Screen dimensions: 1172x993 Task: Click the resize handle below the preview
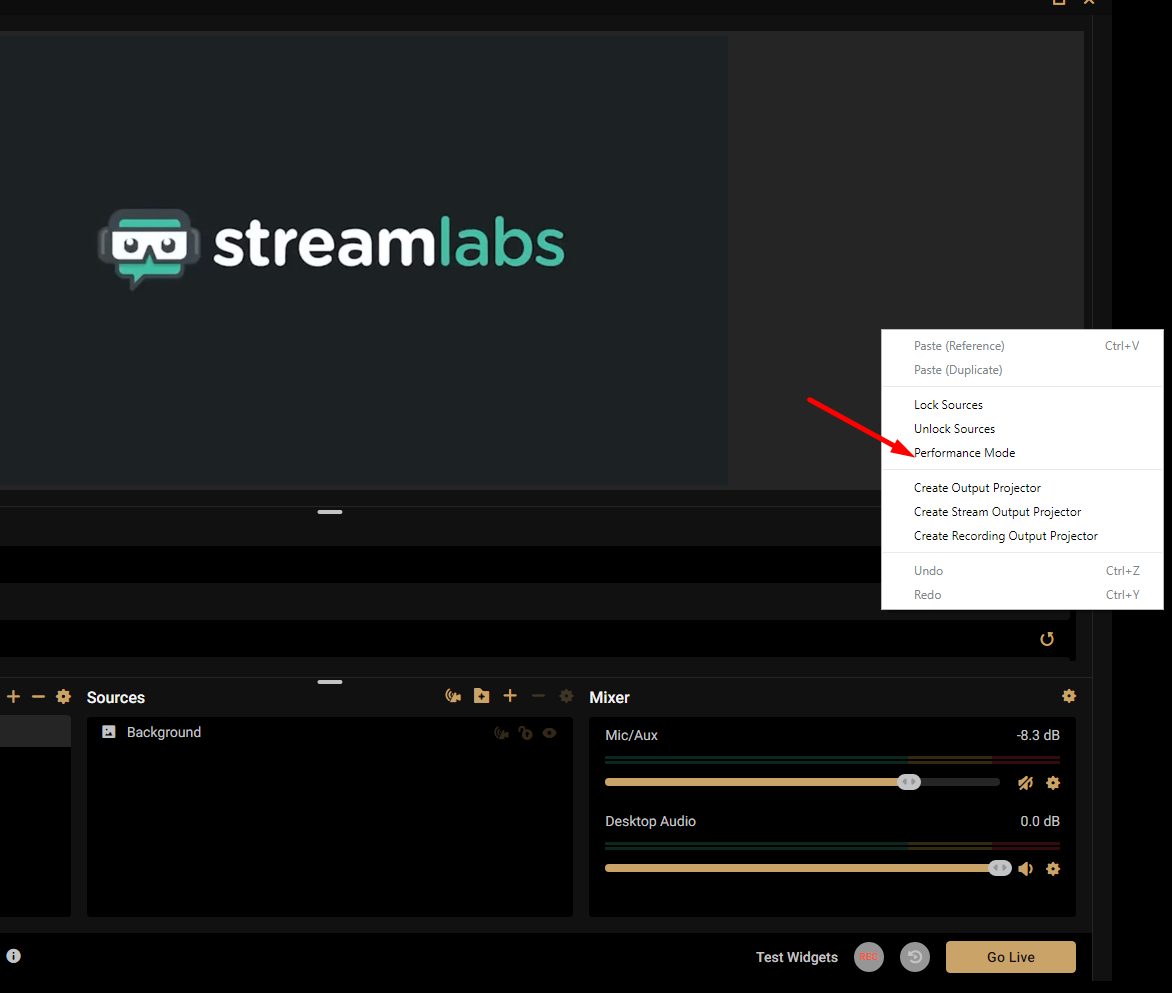pos(330,512)
